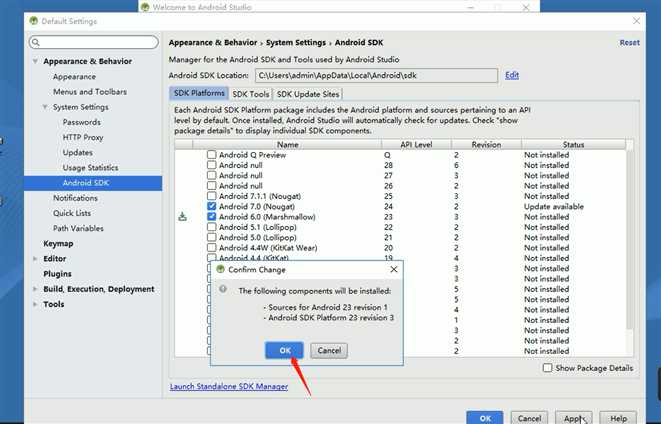661x424 pixels.
Task: Click the Reset link
Action: 629,43
